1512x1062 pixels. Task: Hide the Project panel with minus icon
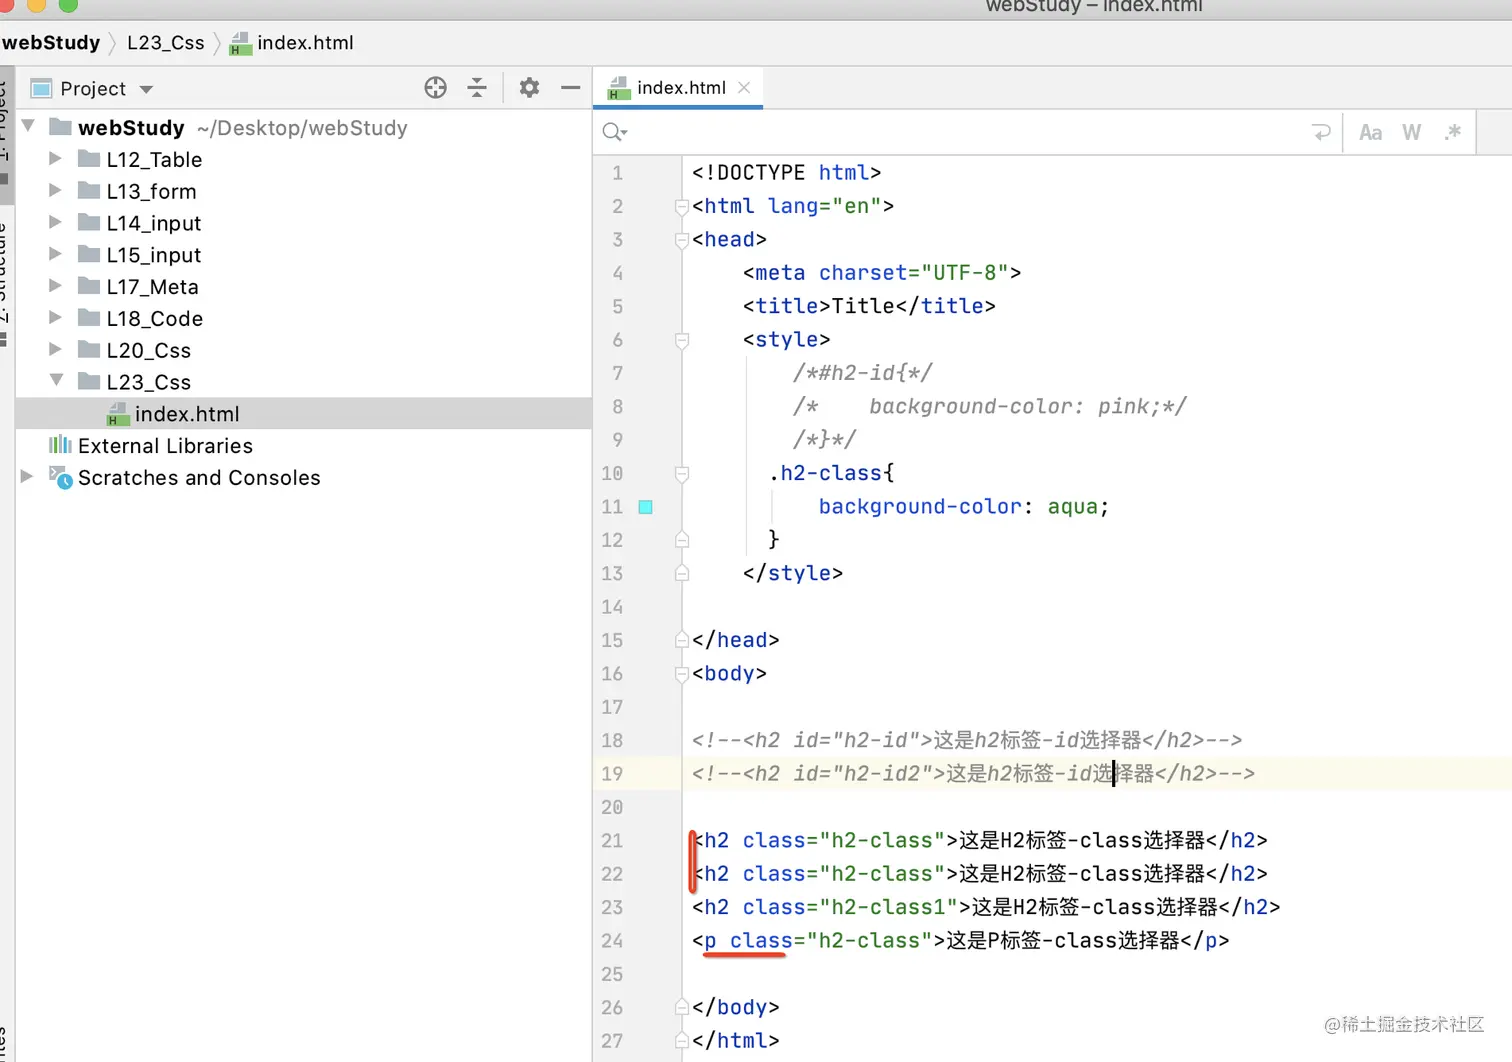[571, 88]
